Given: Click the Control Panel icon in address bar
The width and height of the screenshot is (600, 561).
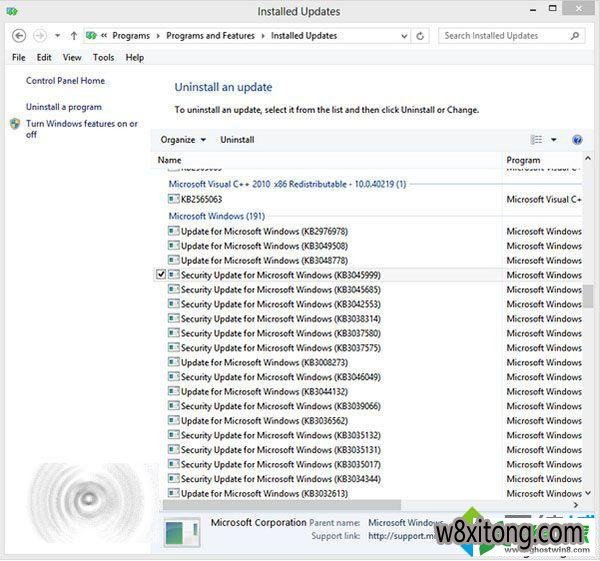Looking at the screenshot, I should coord(94,36).
